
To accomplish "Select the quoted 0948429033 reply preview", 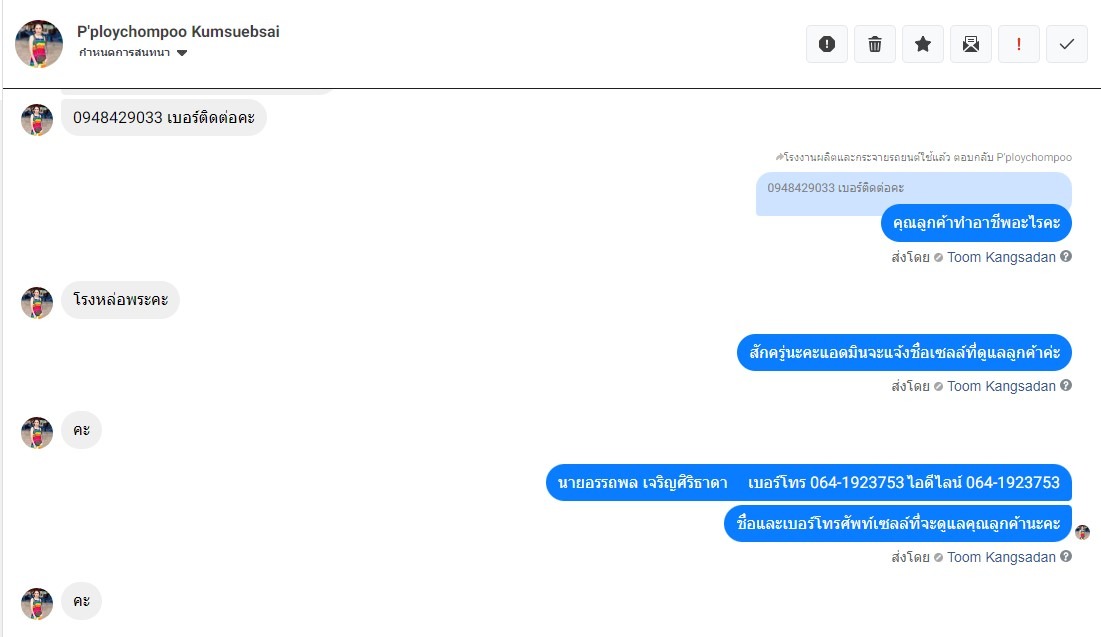I will click(914, 188).
